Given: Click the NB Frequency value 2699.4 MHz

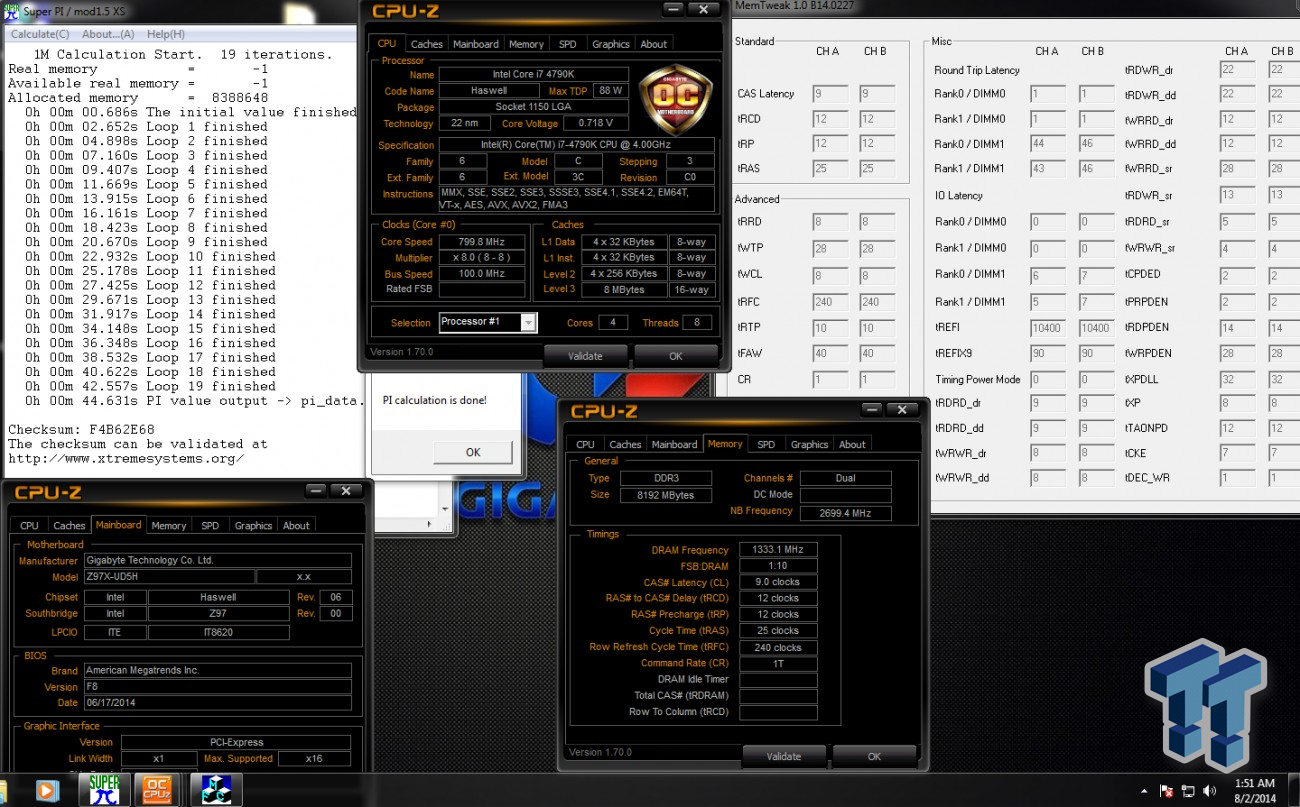Looking at the screenshot, I should [845, 512].
